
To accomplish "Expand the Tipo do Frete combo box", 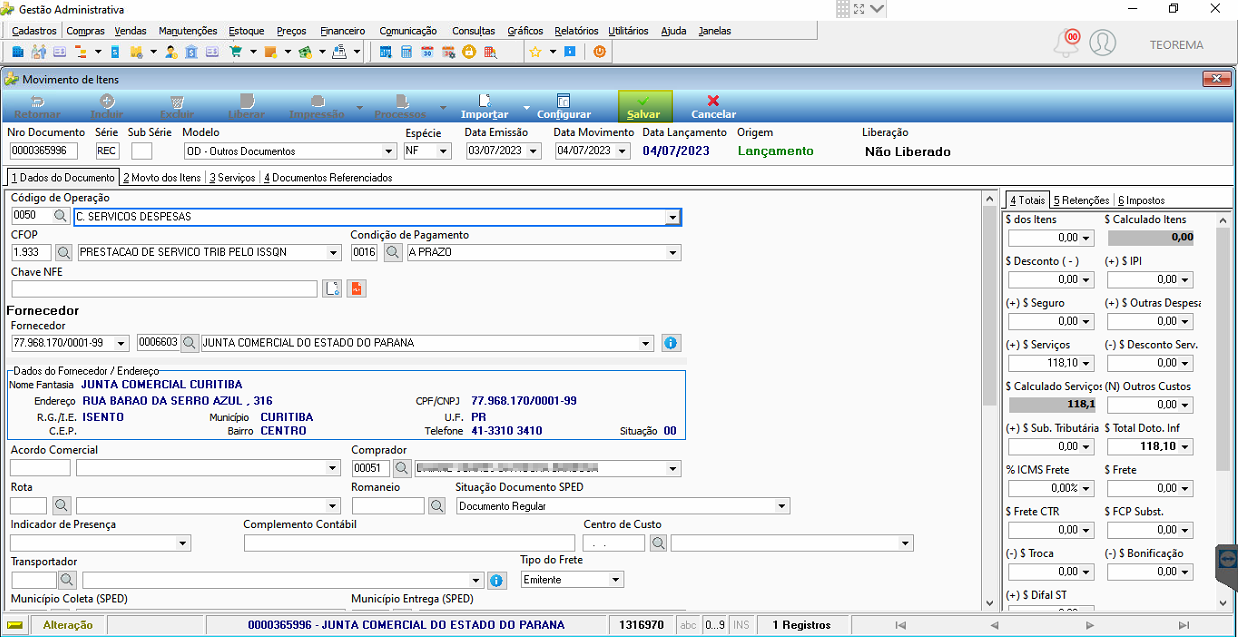I will point(616,580).
